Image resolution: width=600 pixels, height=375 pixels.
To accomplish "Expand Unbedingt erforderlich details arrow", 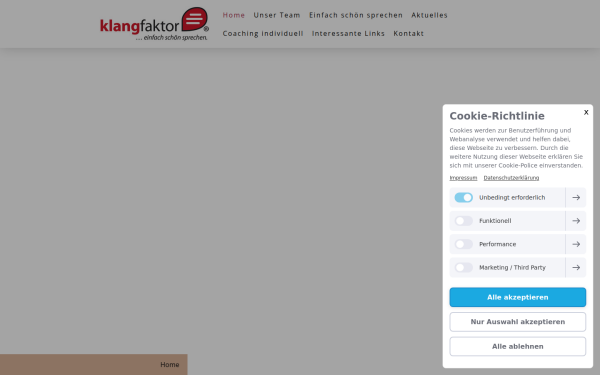I will (x=576, y=197).
